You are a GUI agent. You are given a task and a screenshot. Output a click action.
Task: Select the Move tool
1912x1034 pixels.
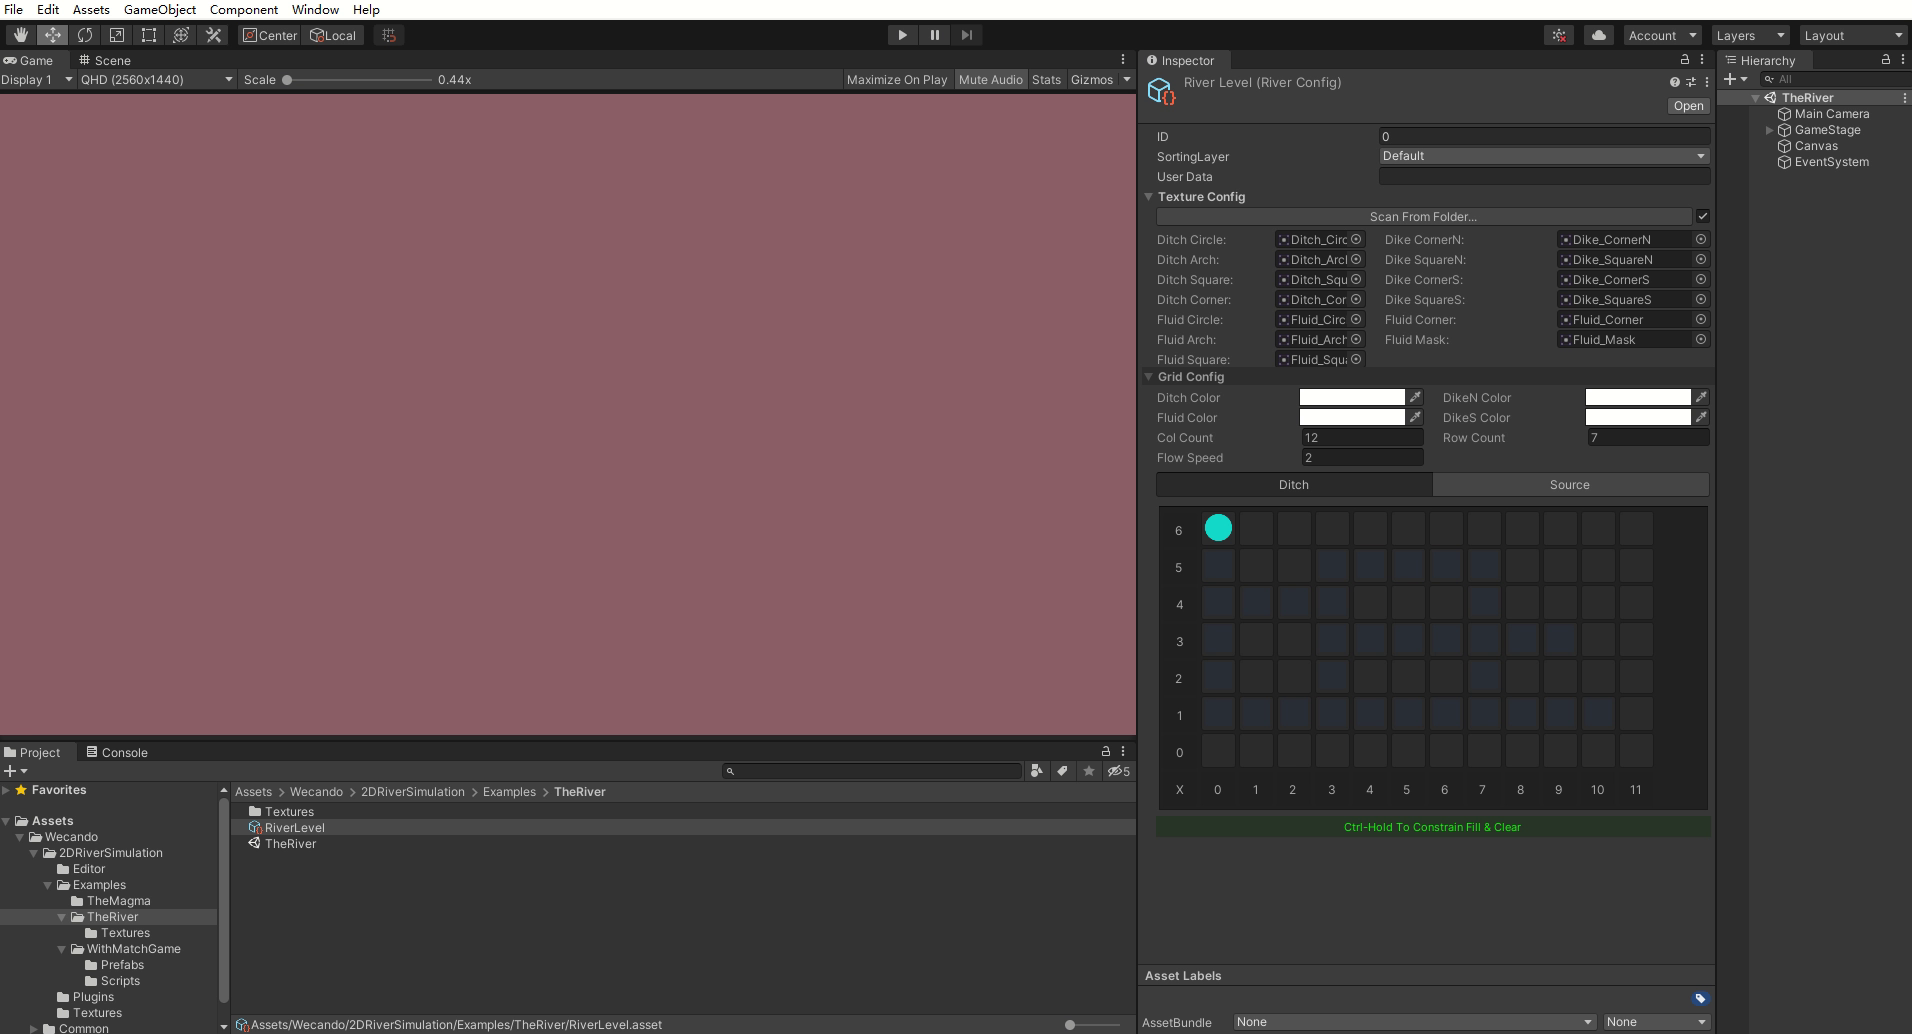[52, 35]
